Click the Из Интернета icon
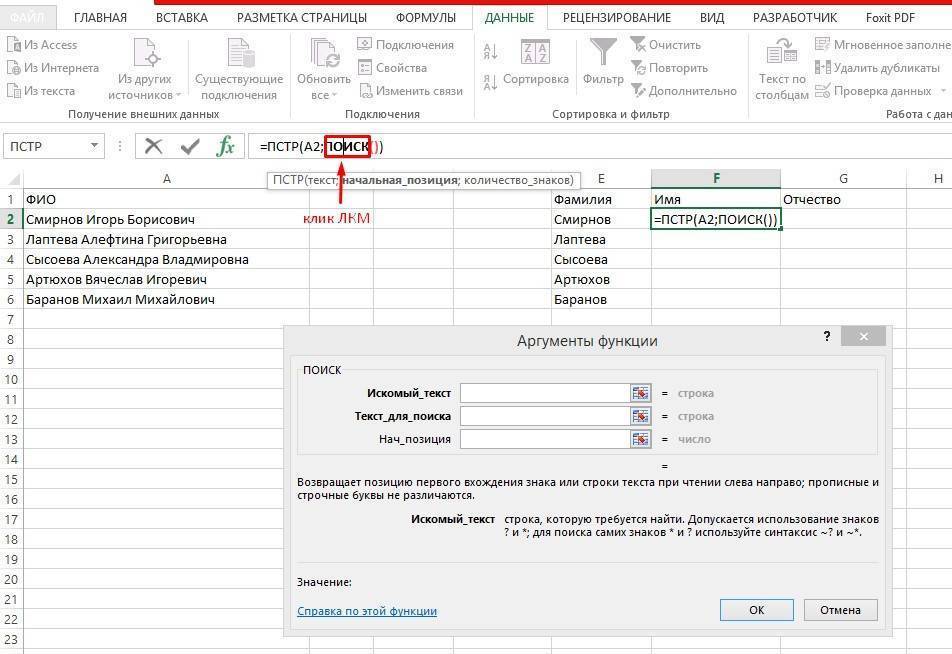This screenshot has width=952, height=654. tap(14, 67)
